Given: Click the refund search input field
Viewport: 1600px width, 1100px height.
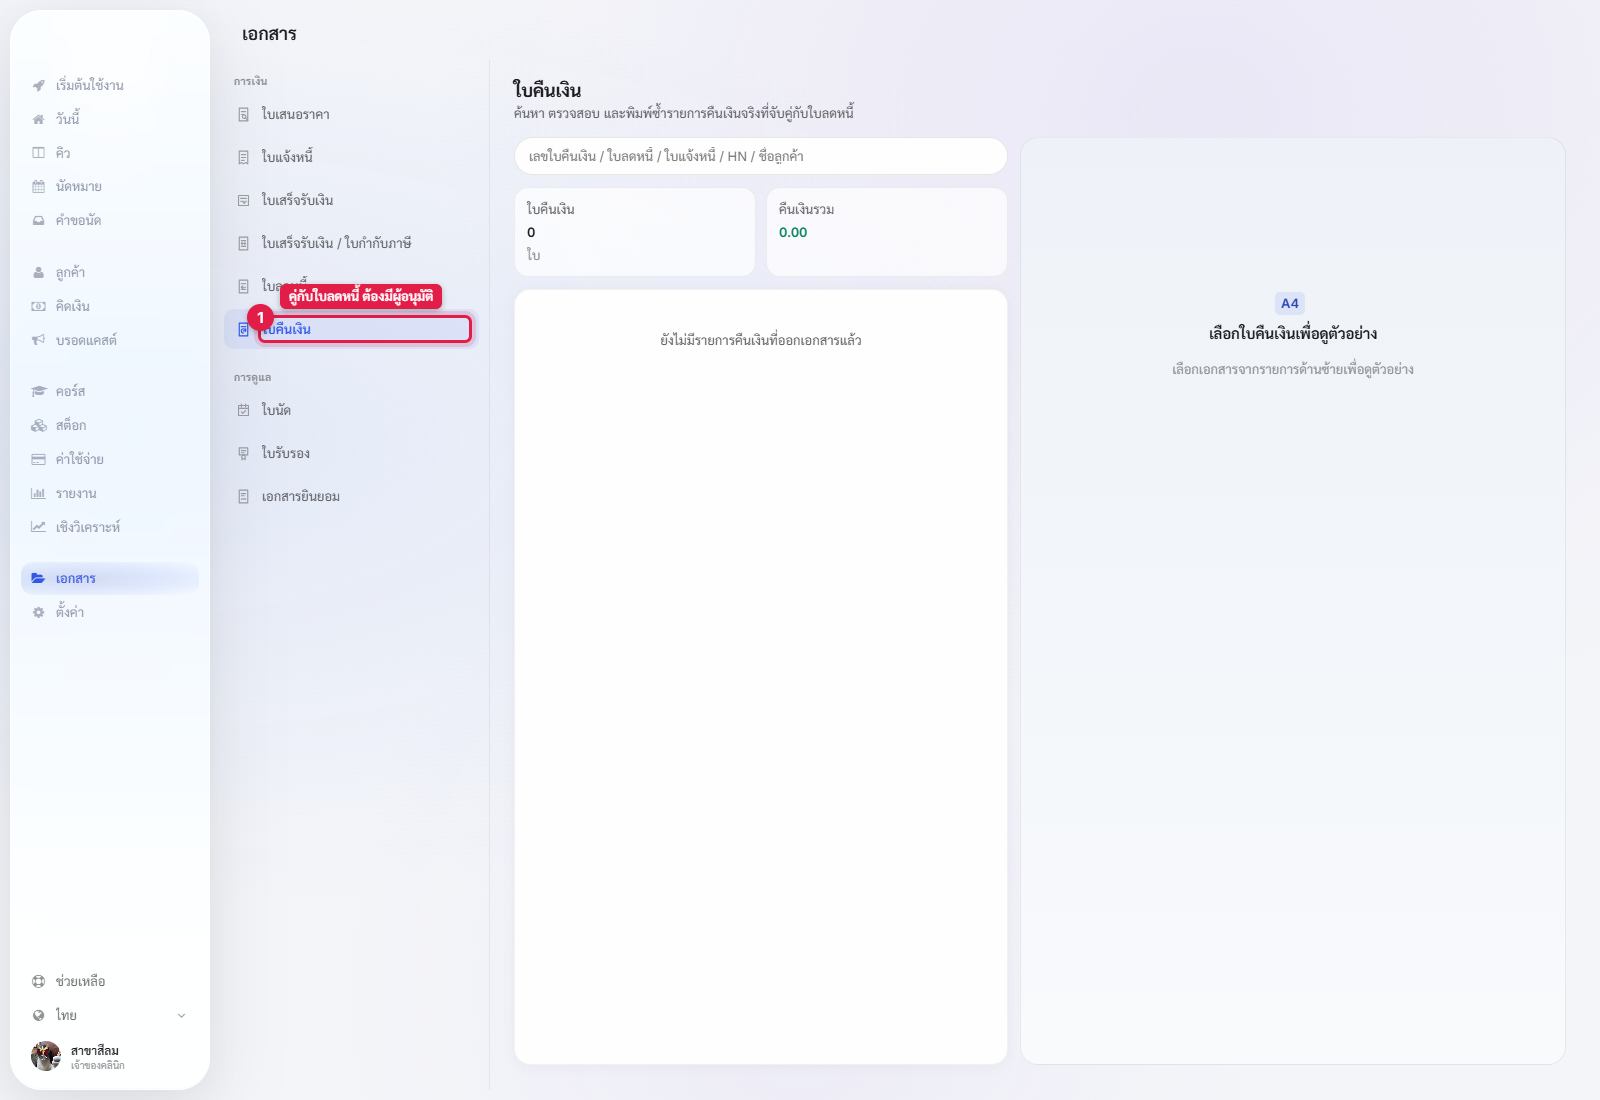Looking at the screenshot, I should tap(761, 157).
